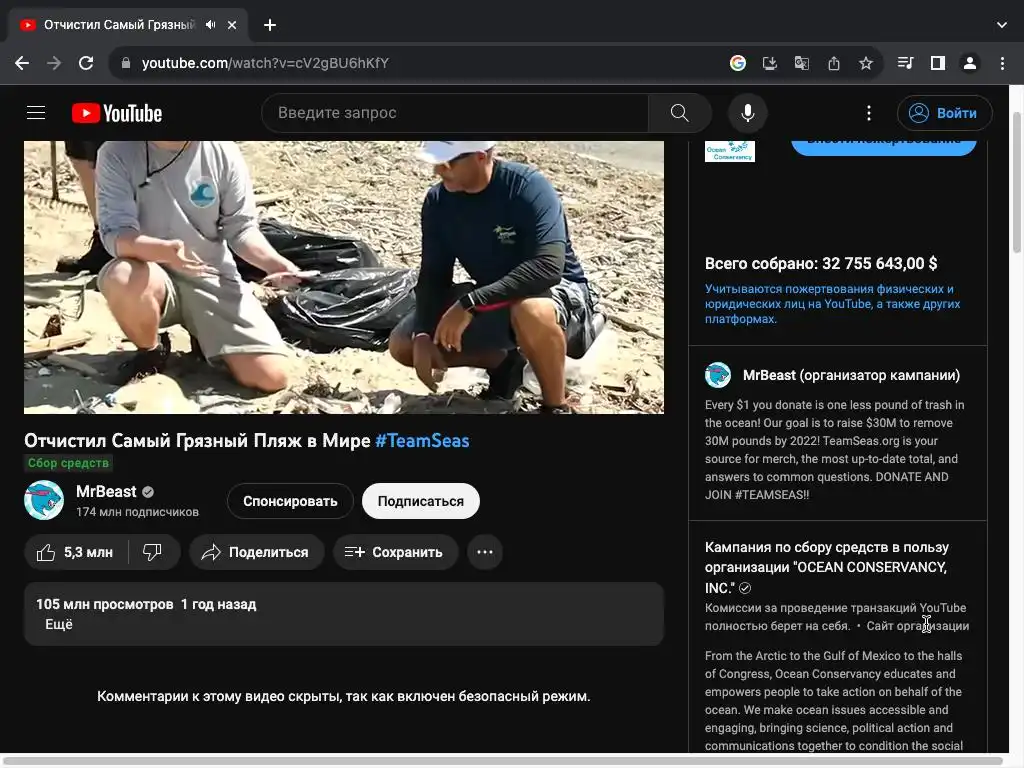Image resolution: width=1024 pixels, height=768 pixels.
Task: Click the Спонсировать join button
Action: pos(290,501)
